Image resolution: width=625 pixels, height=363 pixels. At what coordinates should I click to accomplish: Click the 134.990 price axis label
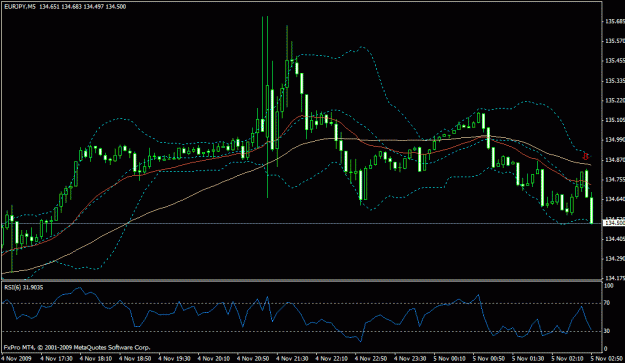[615, 140]
